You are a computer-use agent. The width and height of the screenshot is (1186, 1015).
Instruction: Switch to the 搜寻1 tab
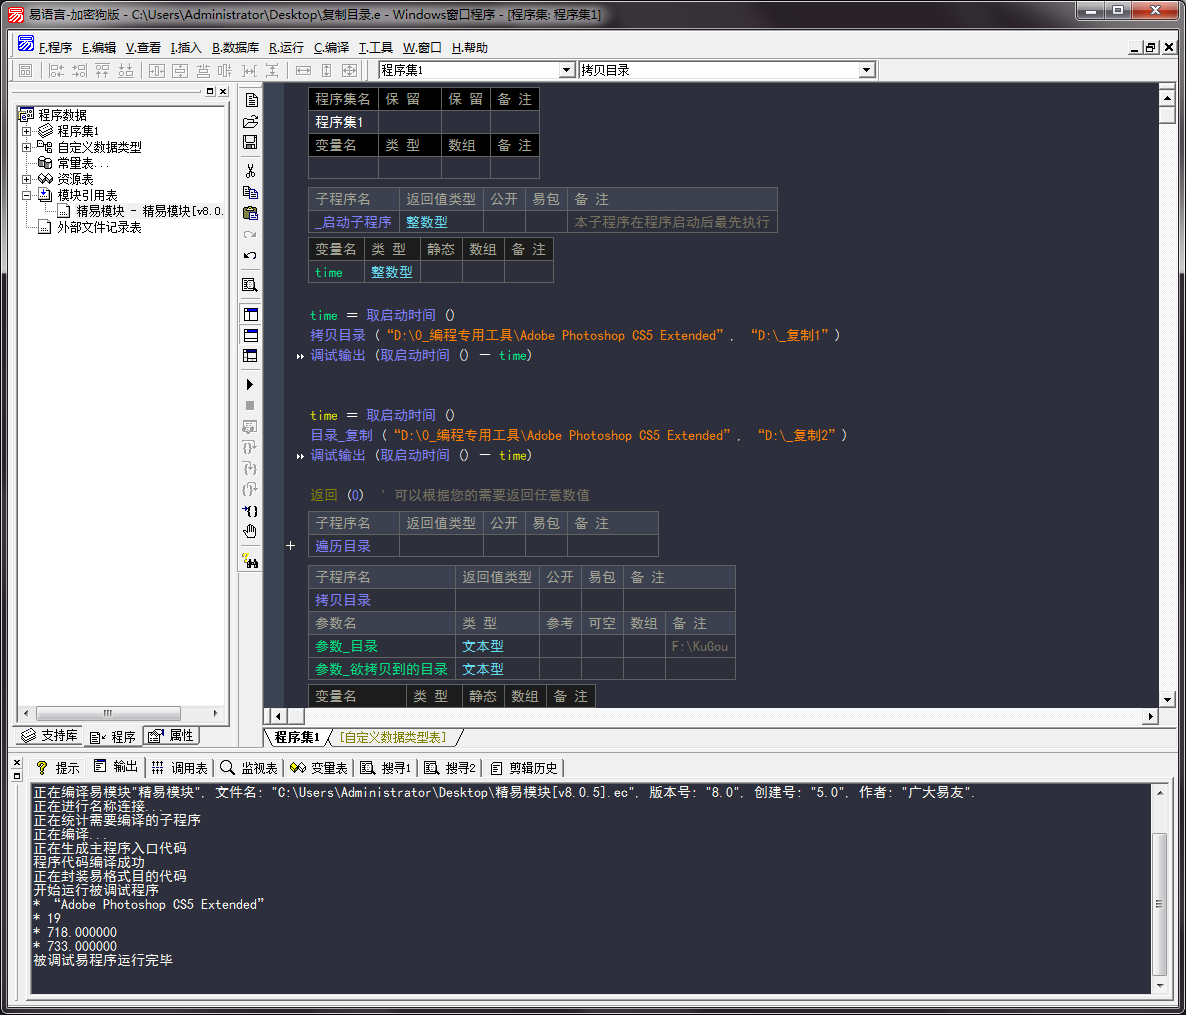coord(386,768)
